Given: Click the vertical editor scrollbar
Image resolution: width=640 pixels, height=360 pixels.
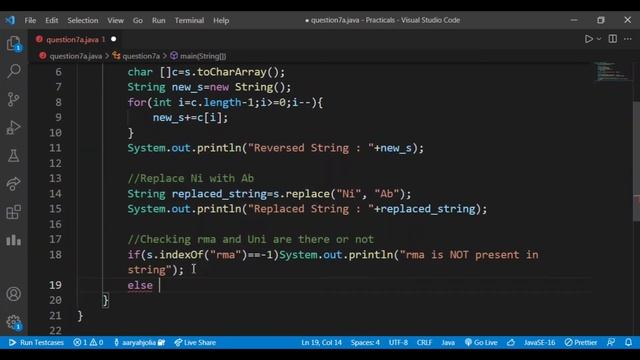Looking at the screenshot, I should [636, 161].
